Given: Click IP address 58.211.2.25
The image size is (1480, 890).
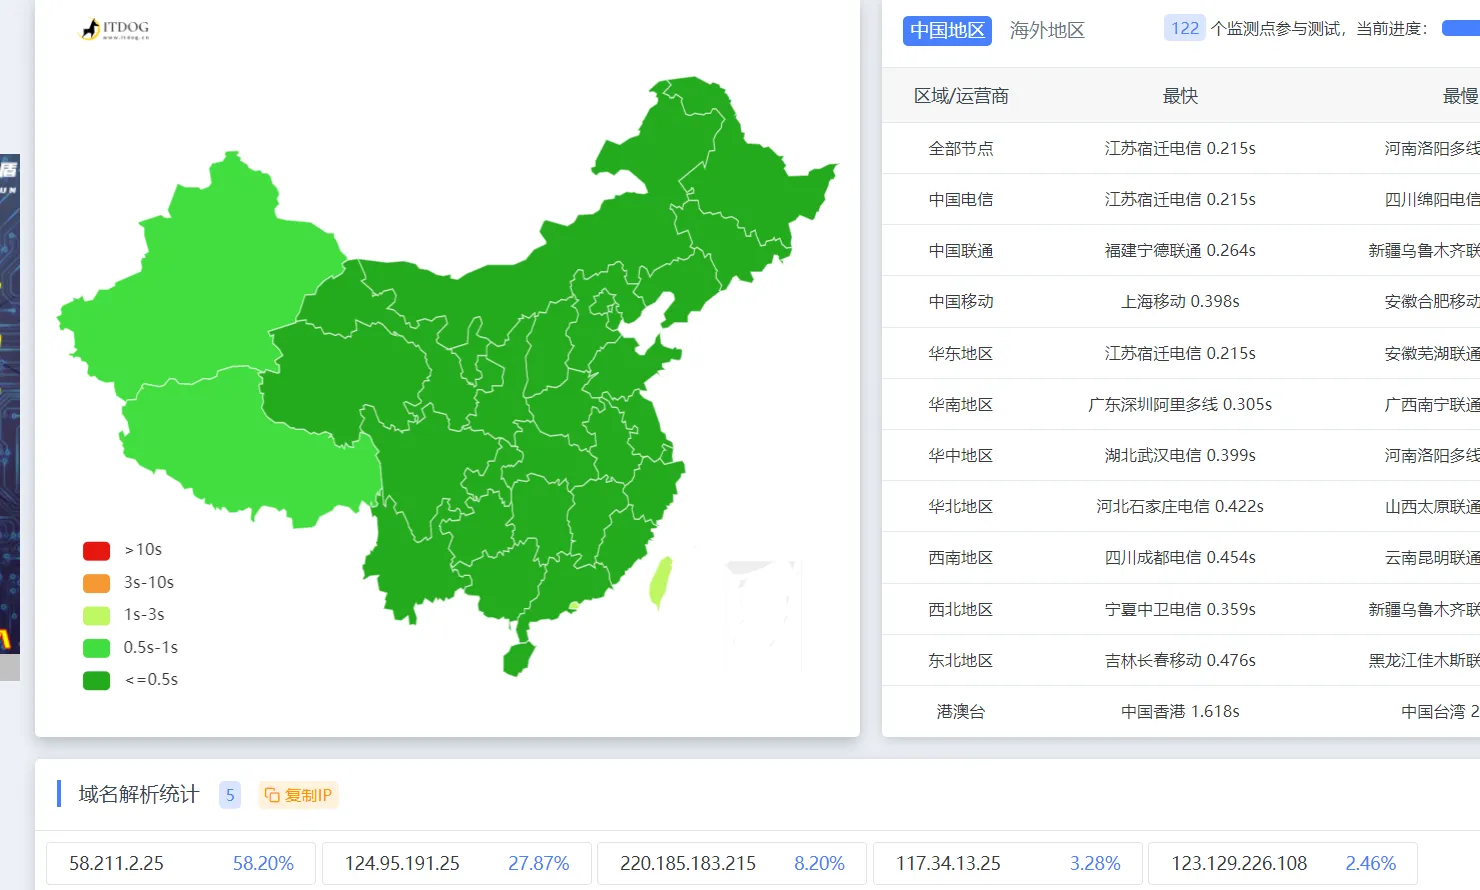Looking at the screenshot, I should coord(116,863).
